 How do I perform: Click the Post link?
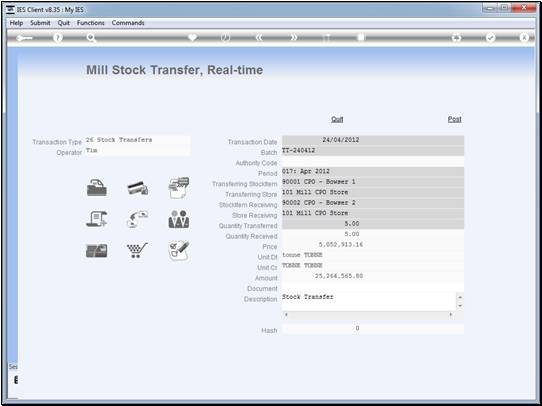[455, 119]
